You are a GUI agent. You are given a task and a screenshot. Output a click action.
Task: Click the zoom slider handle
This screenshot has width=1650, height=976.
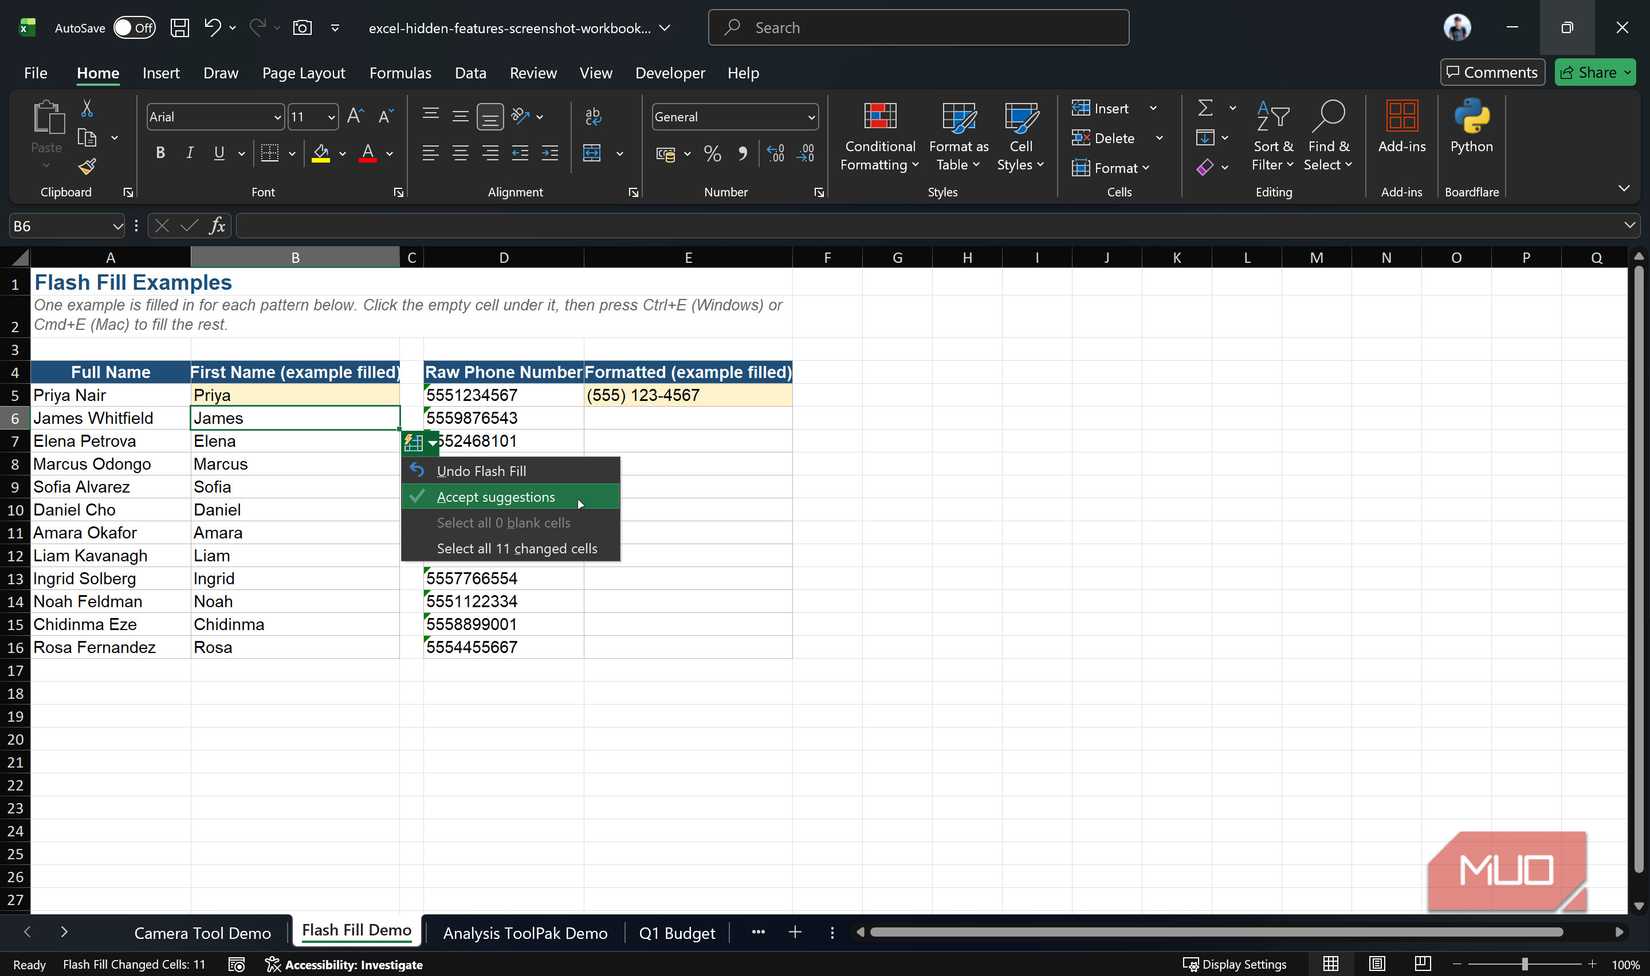point(1524,964)
